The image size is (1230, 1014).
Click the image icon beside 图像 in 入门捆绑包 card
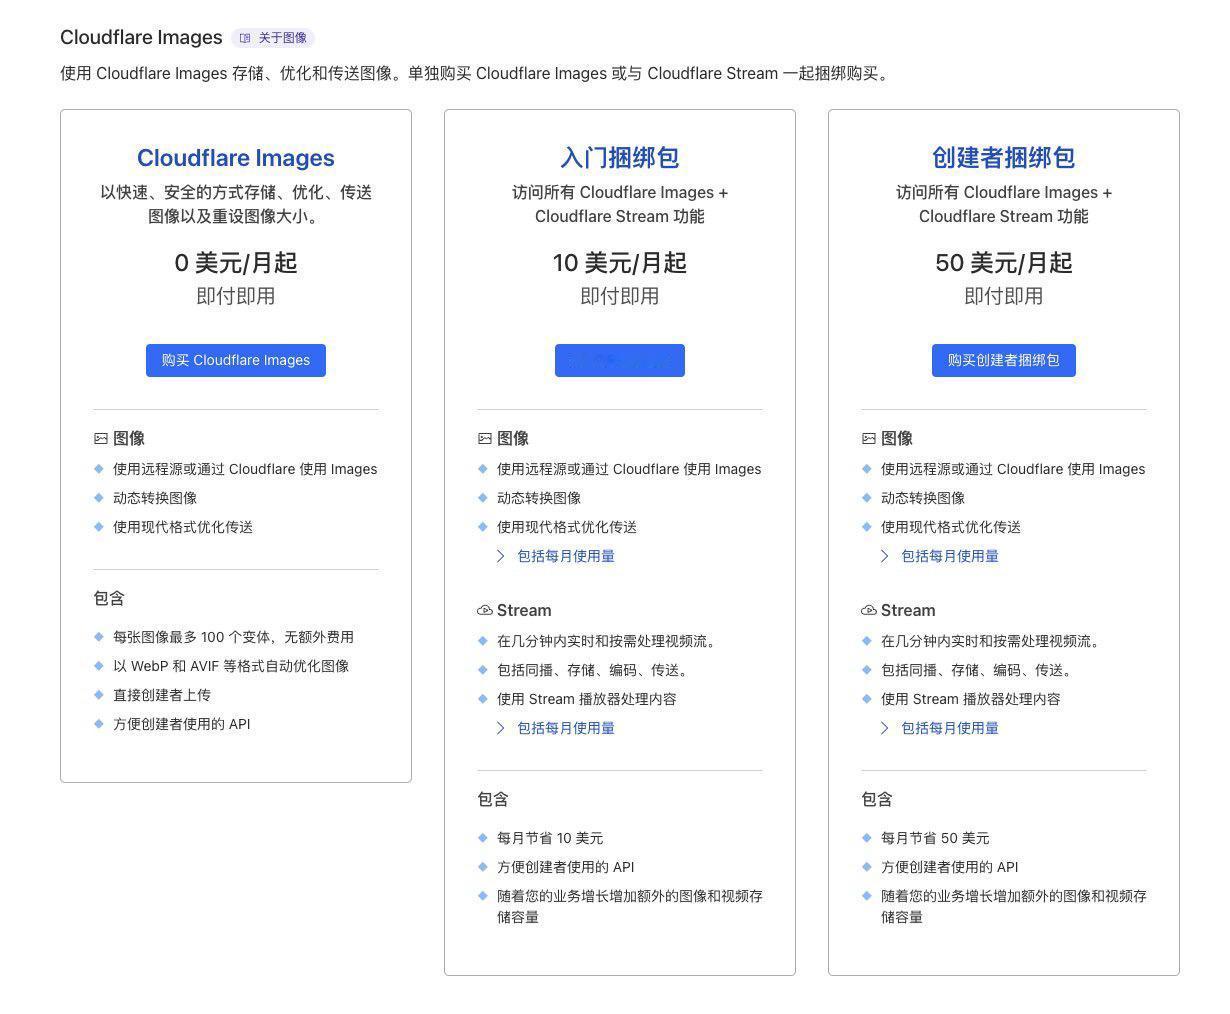tap(485, 438)
